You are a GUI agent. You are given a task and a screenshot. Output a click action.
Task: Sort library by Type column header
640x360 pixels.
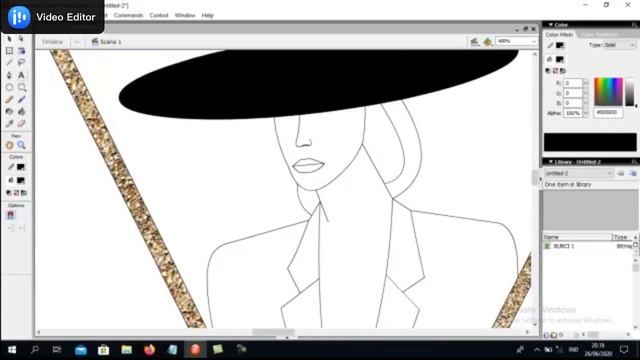tap(623, 237)
